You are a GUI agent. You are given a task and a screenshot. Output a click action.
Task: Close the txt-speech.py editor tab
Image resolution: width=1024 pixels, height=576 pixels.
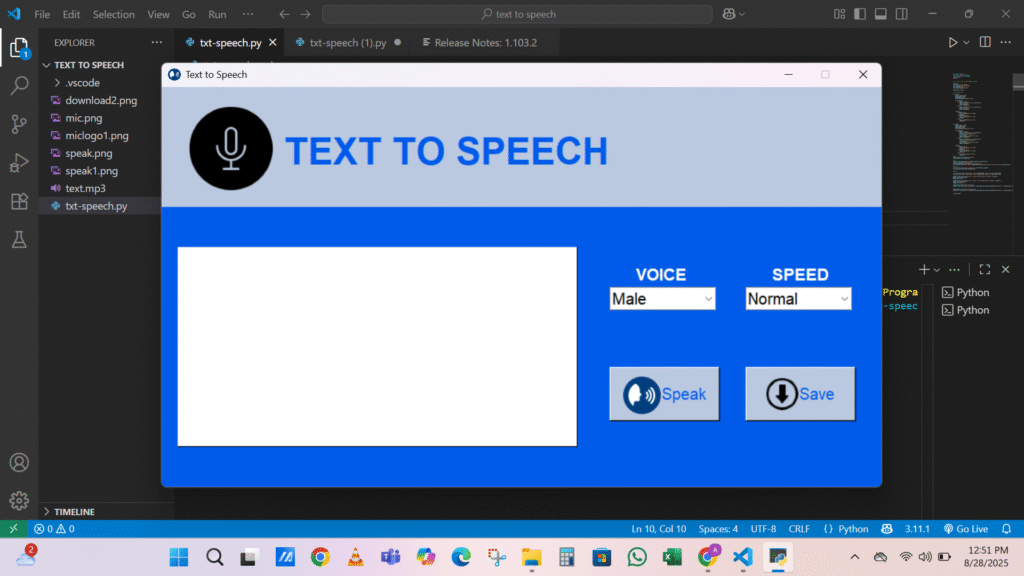[x=272, y=42]
